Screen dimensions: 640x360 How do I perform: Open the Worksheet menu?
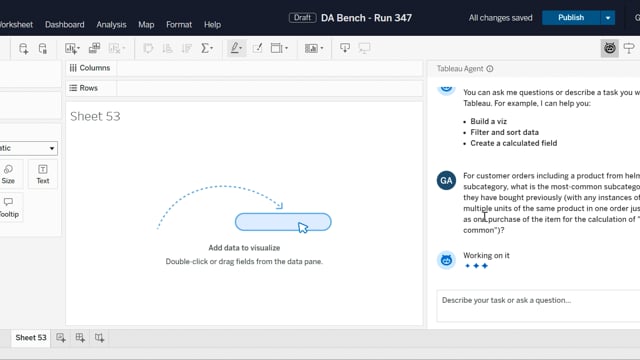[x=16, y=24]
